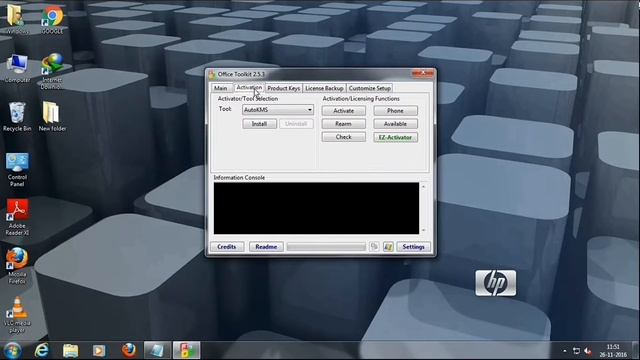This screenshot has height=360, width=640.
Task: Click the Rearm button
Action: tap(344, 124)
